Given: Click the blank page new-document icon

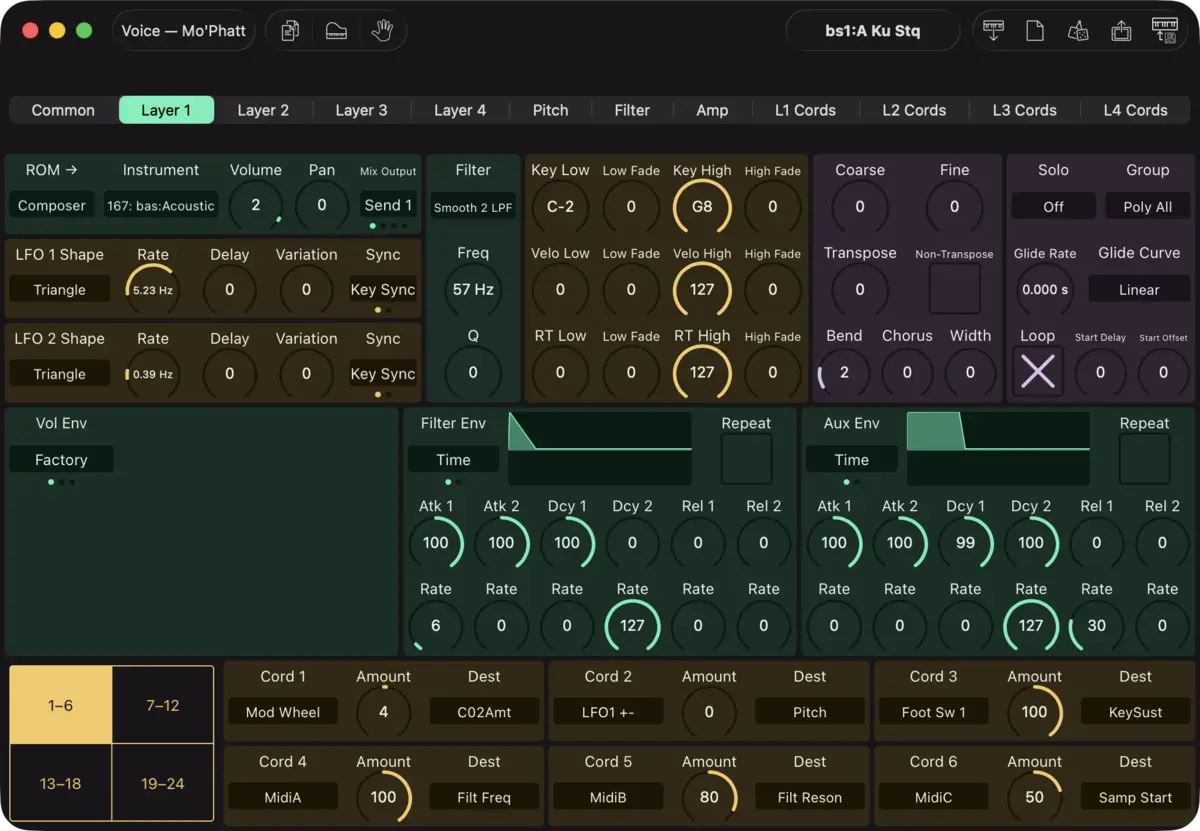Looking at the screenshot, I should click(x=1035, y=31).
